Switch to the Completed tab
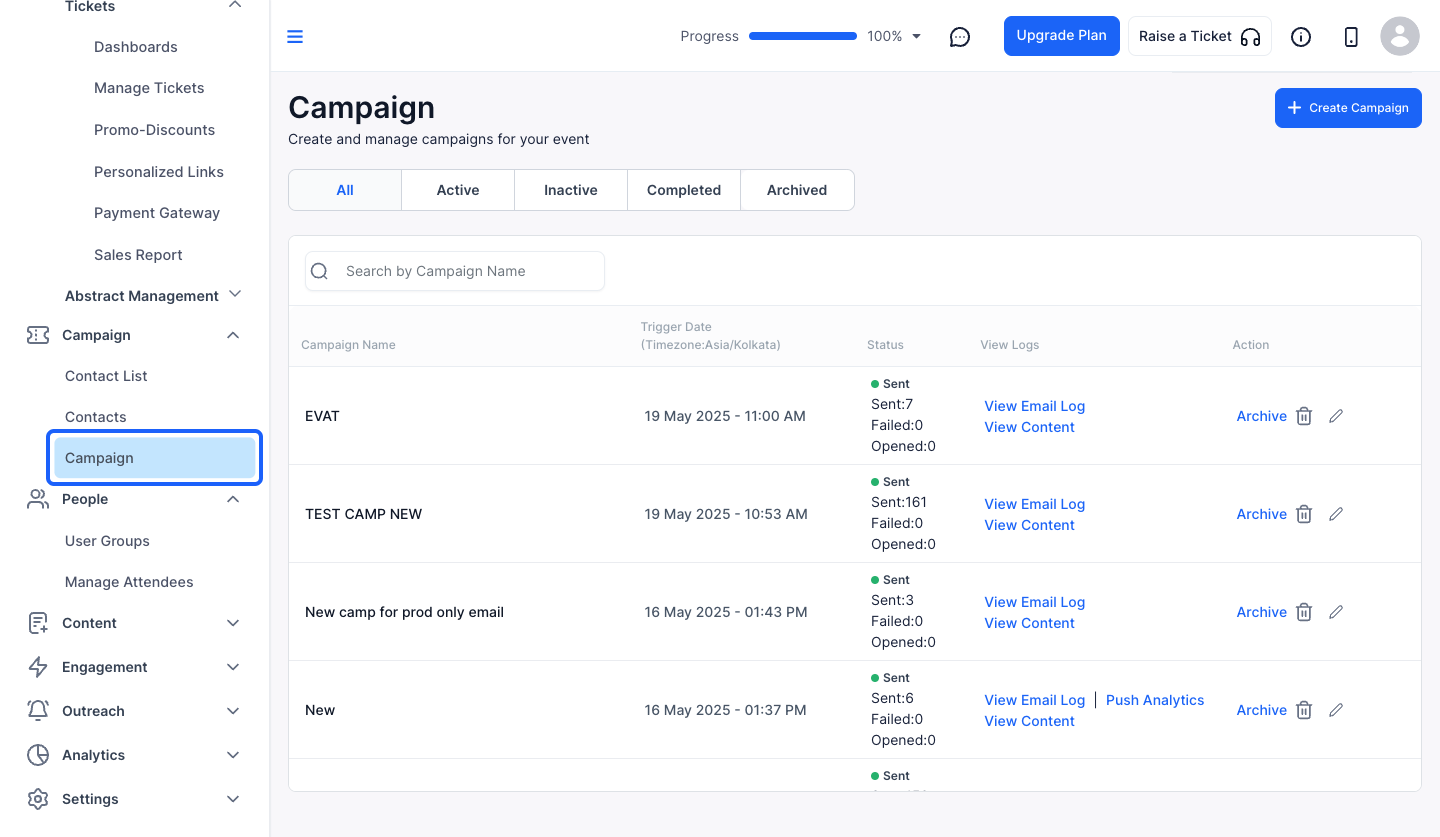The width and height of the screenshot is (1440, 837). click(684, 190)
